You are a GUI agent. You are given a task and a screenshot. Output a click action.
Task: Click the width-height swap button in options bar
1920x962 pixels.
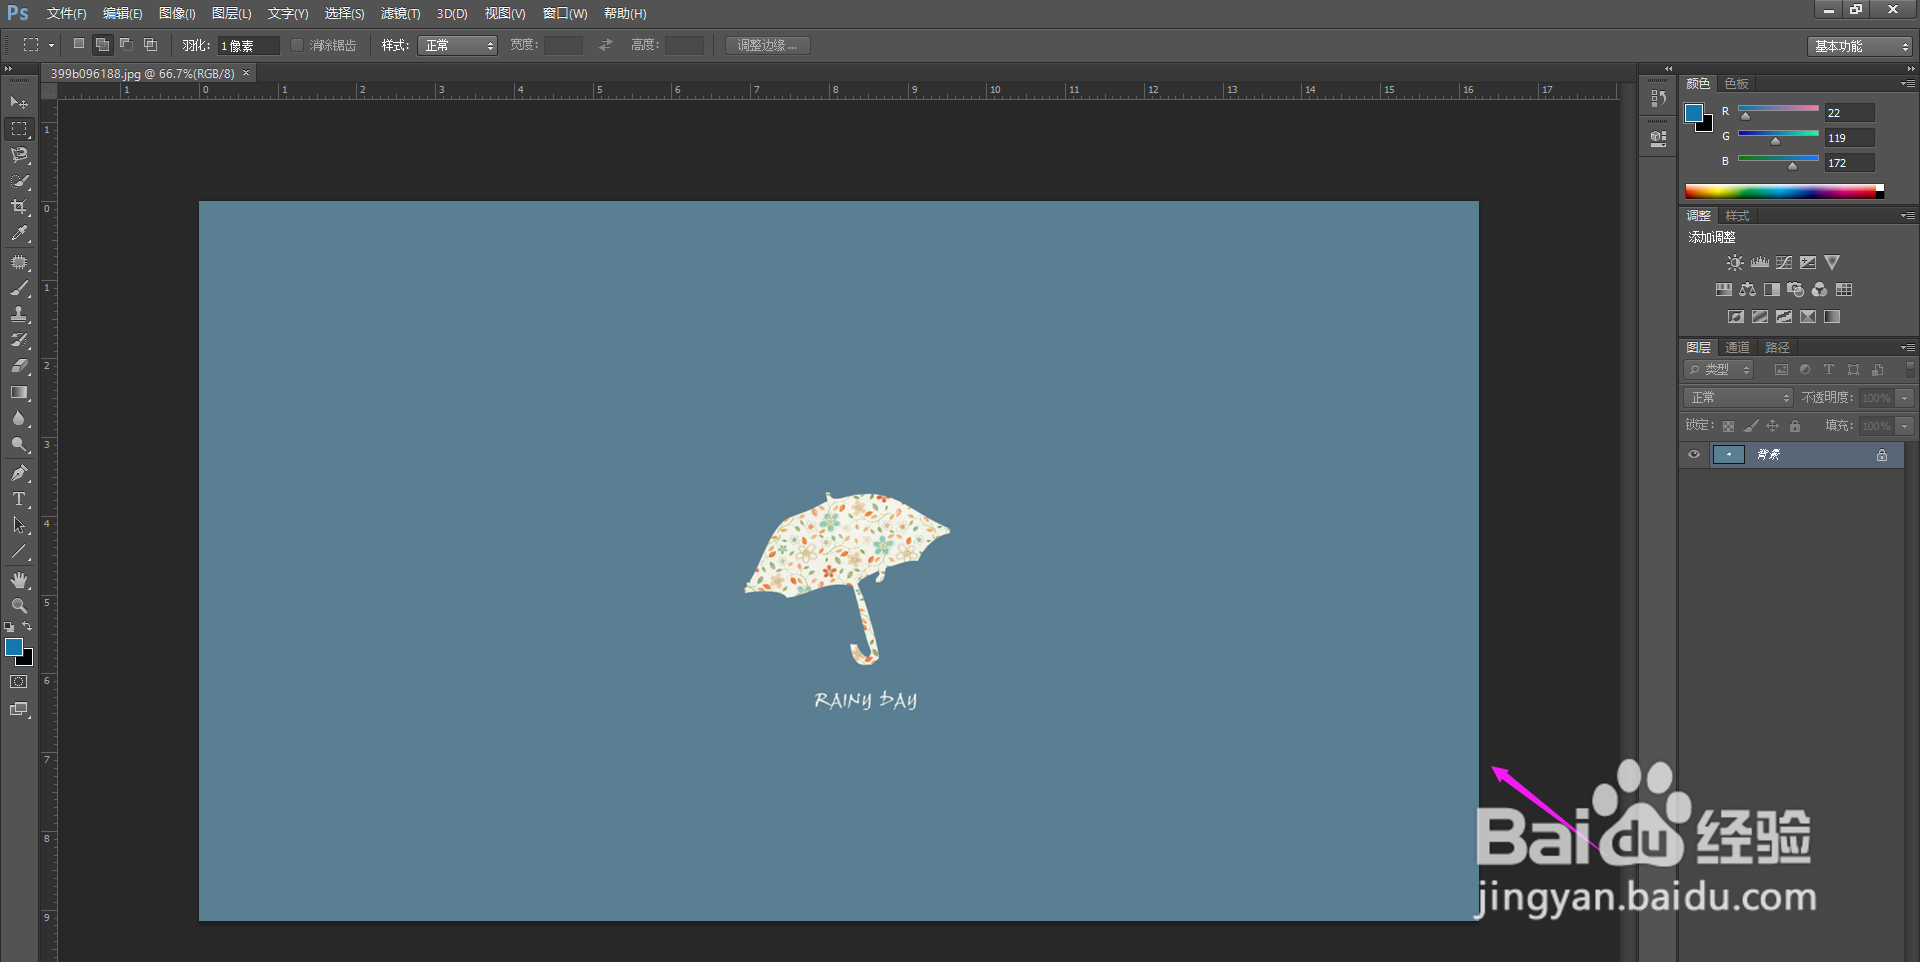click(x=606, y=45)
